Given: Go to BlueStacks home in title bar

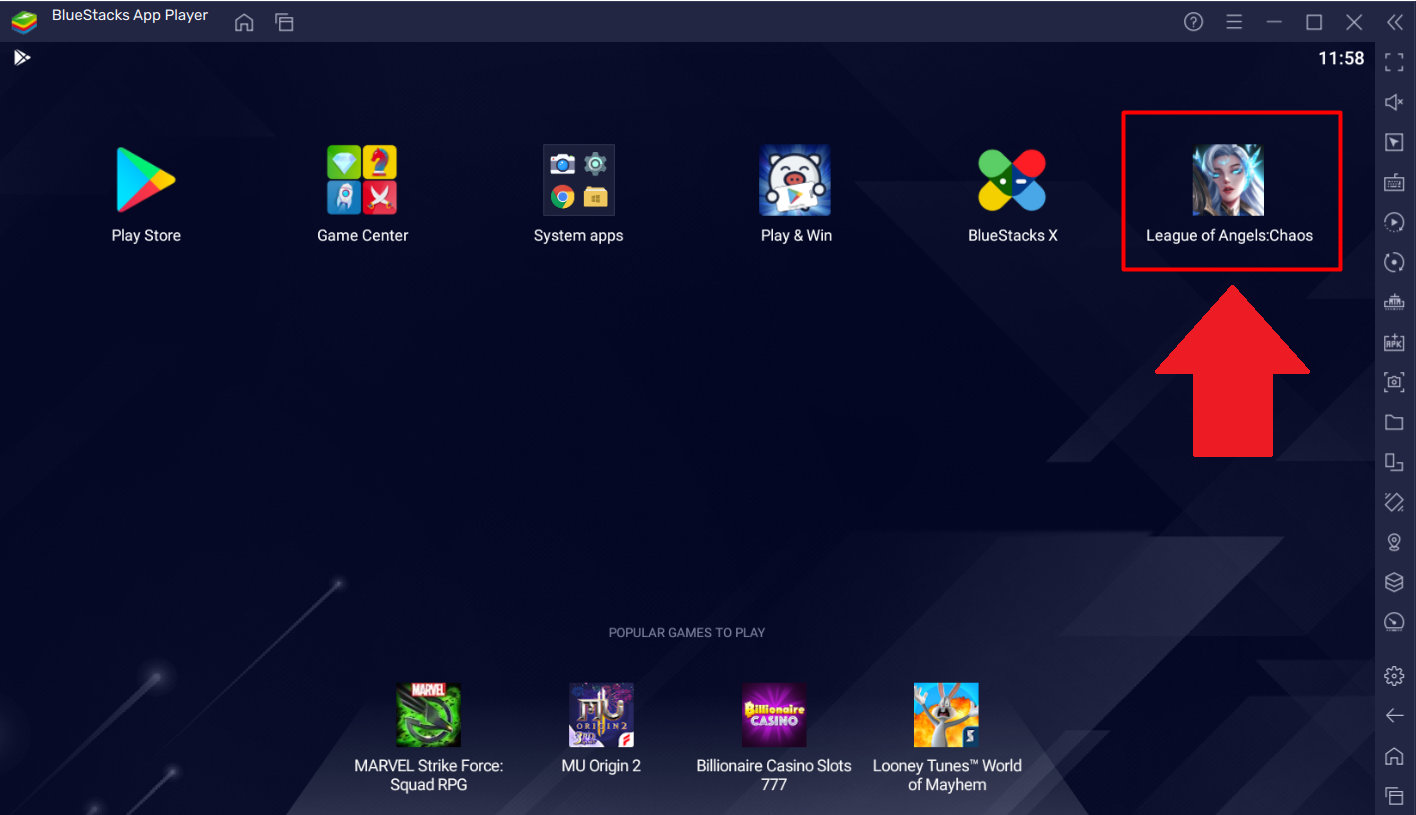Looking at the screenshot, I should coord(244,22).
